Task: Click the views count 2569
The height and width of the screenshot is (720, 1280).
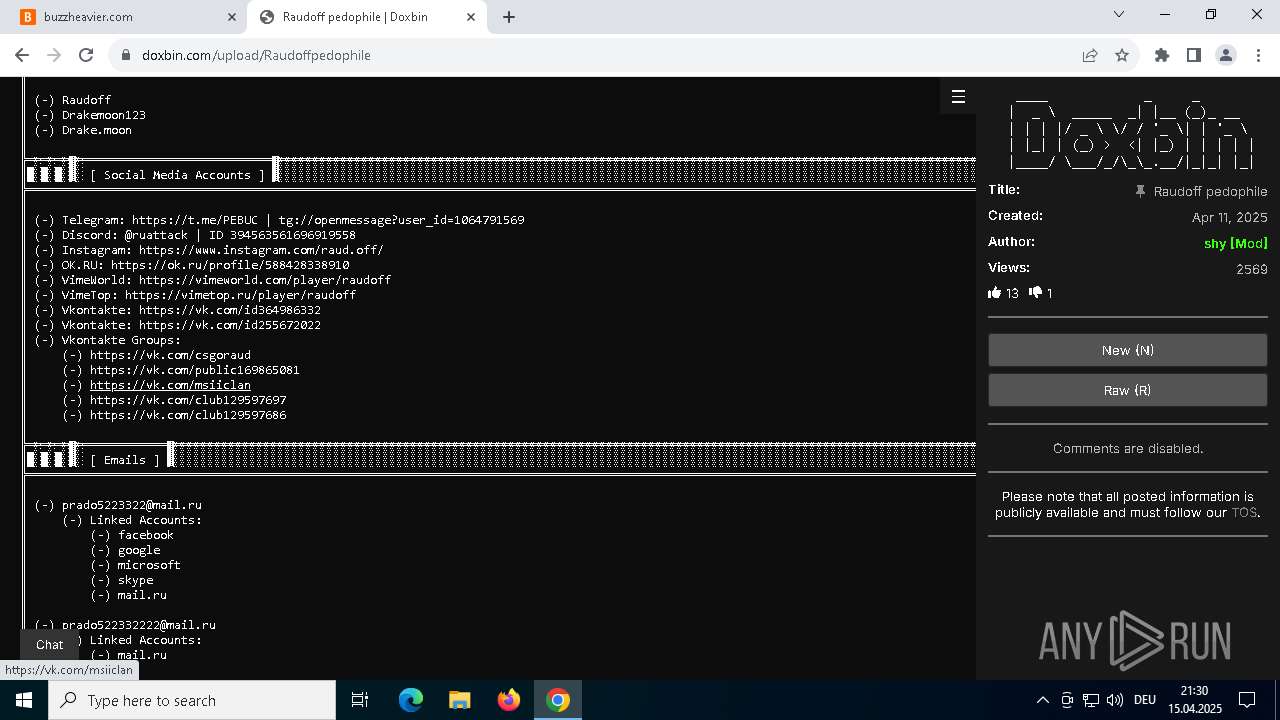Action: pyautogui.click(x=1251, y=269)
